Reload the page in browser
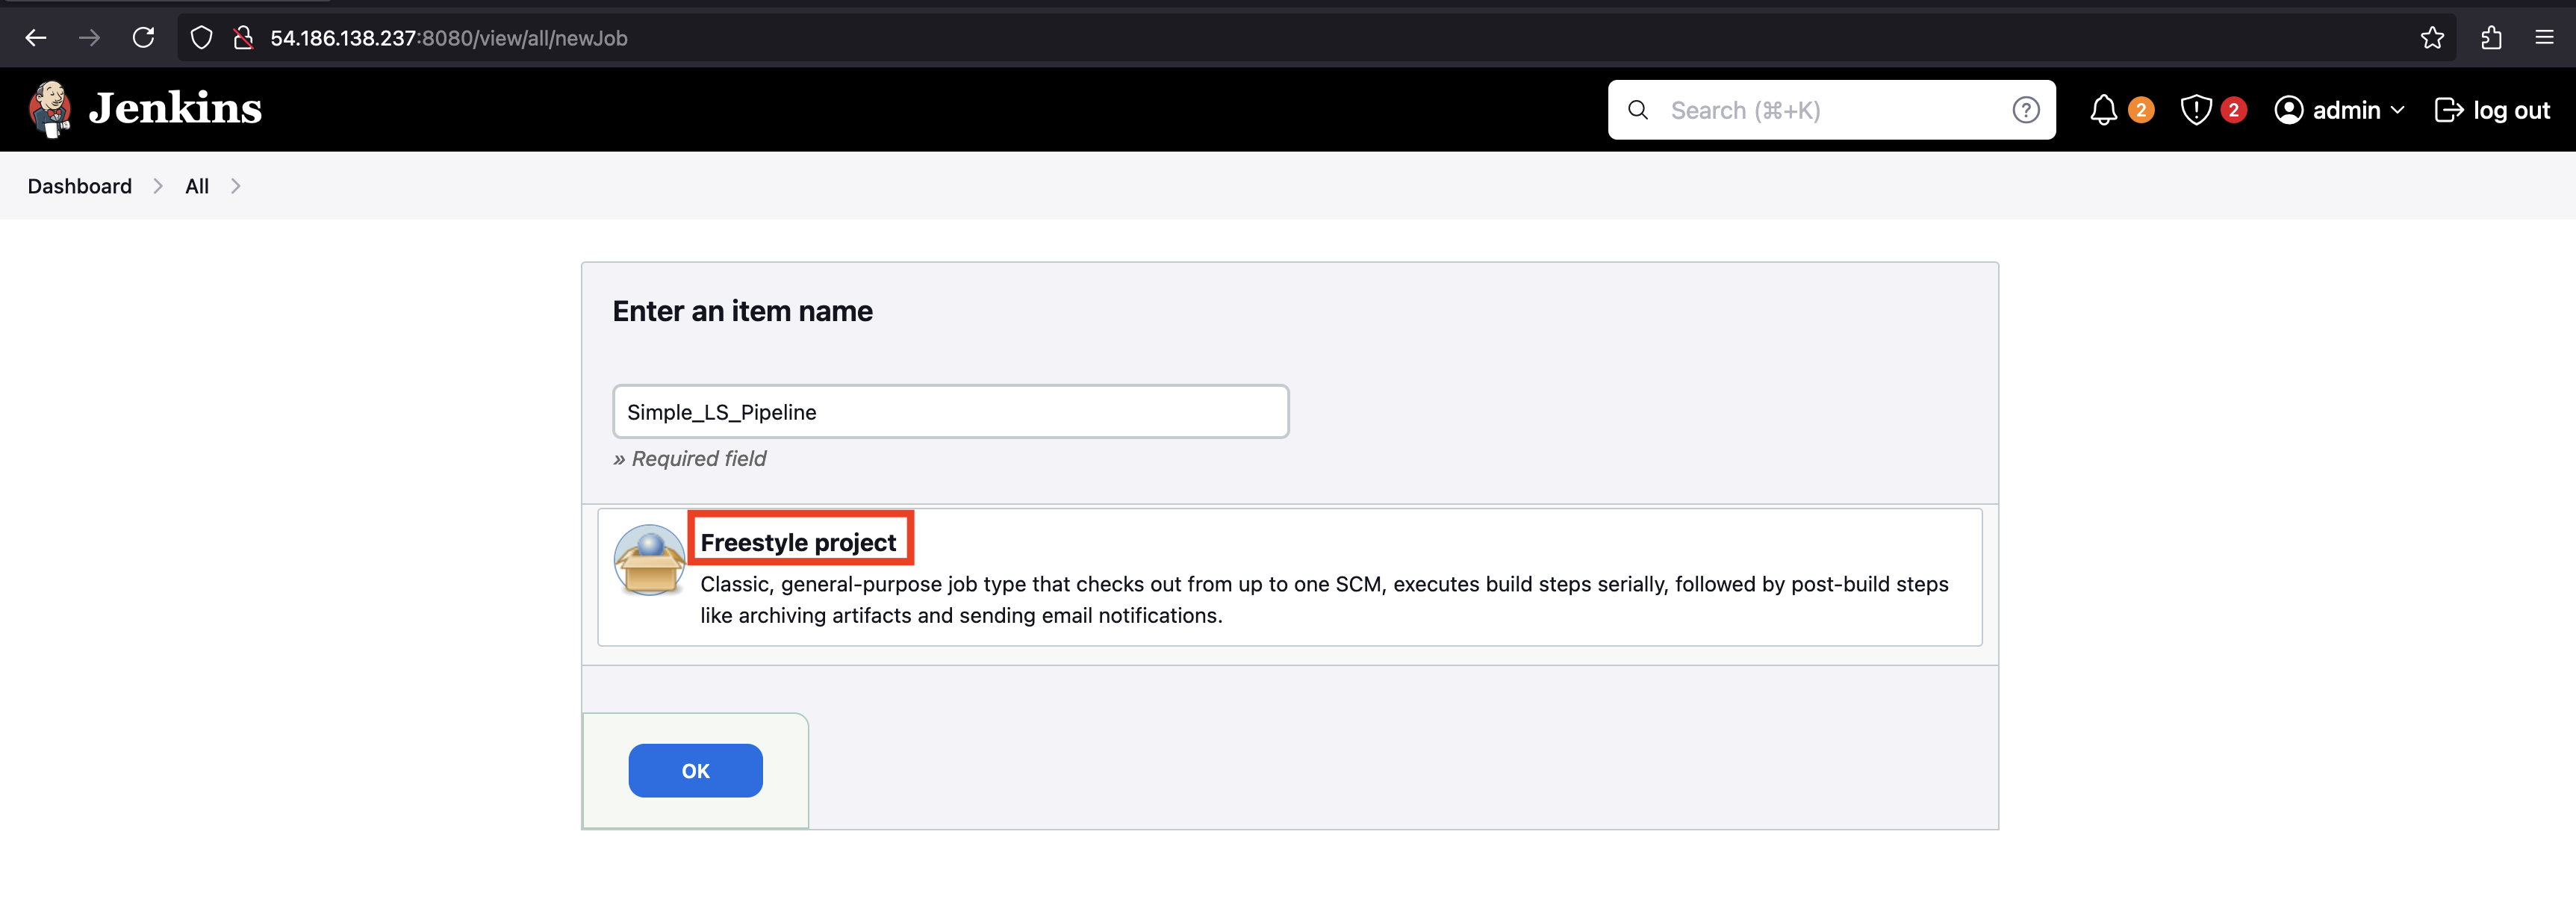 click(x=144, y=38)
